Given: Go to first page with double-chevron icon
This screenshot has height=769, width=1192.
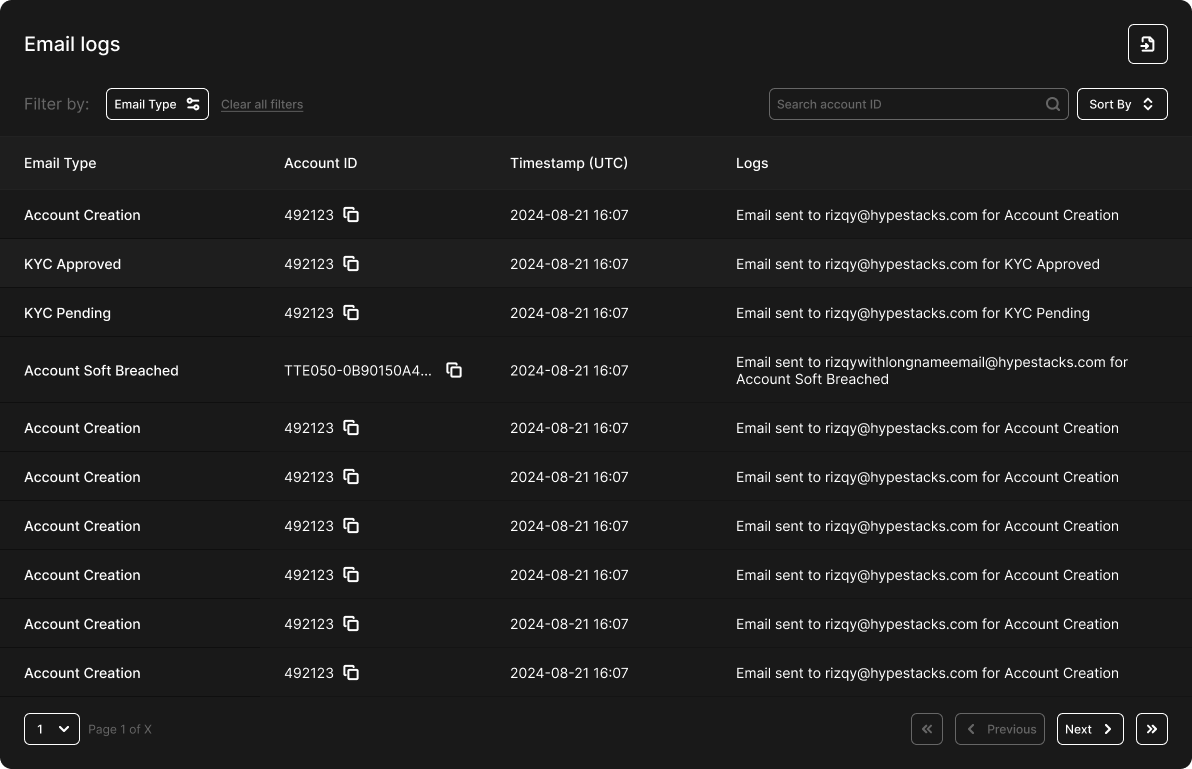Looking at the screenshot, I should pyautogui.click(x=927, y=729).
